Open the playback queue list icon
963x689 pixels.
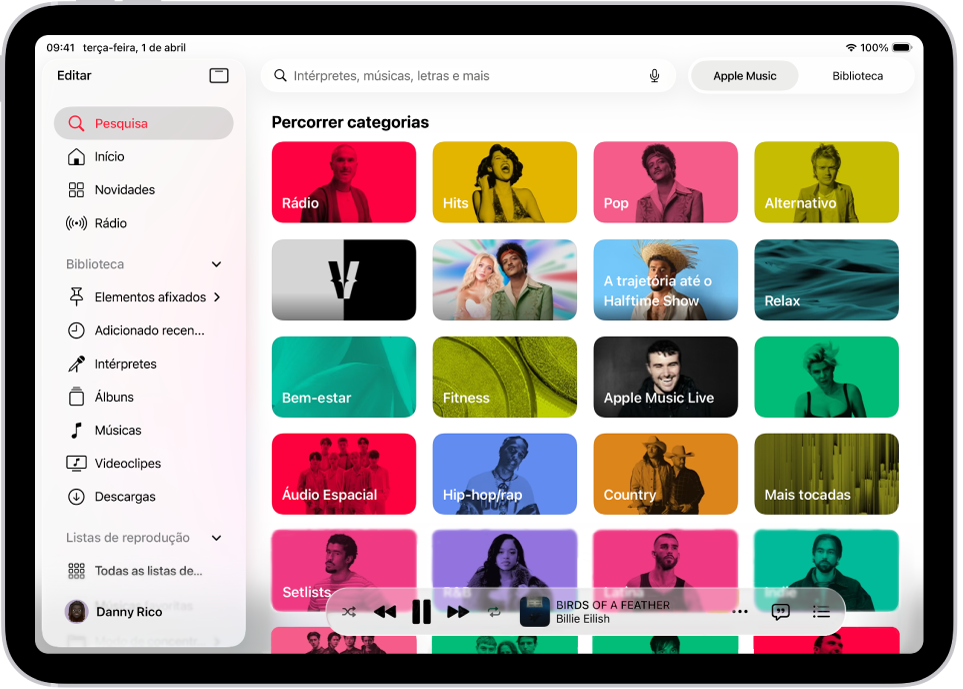tap(821, 612)
